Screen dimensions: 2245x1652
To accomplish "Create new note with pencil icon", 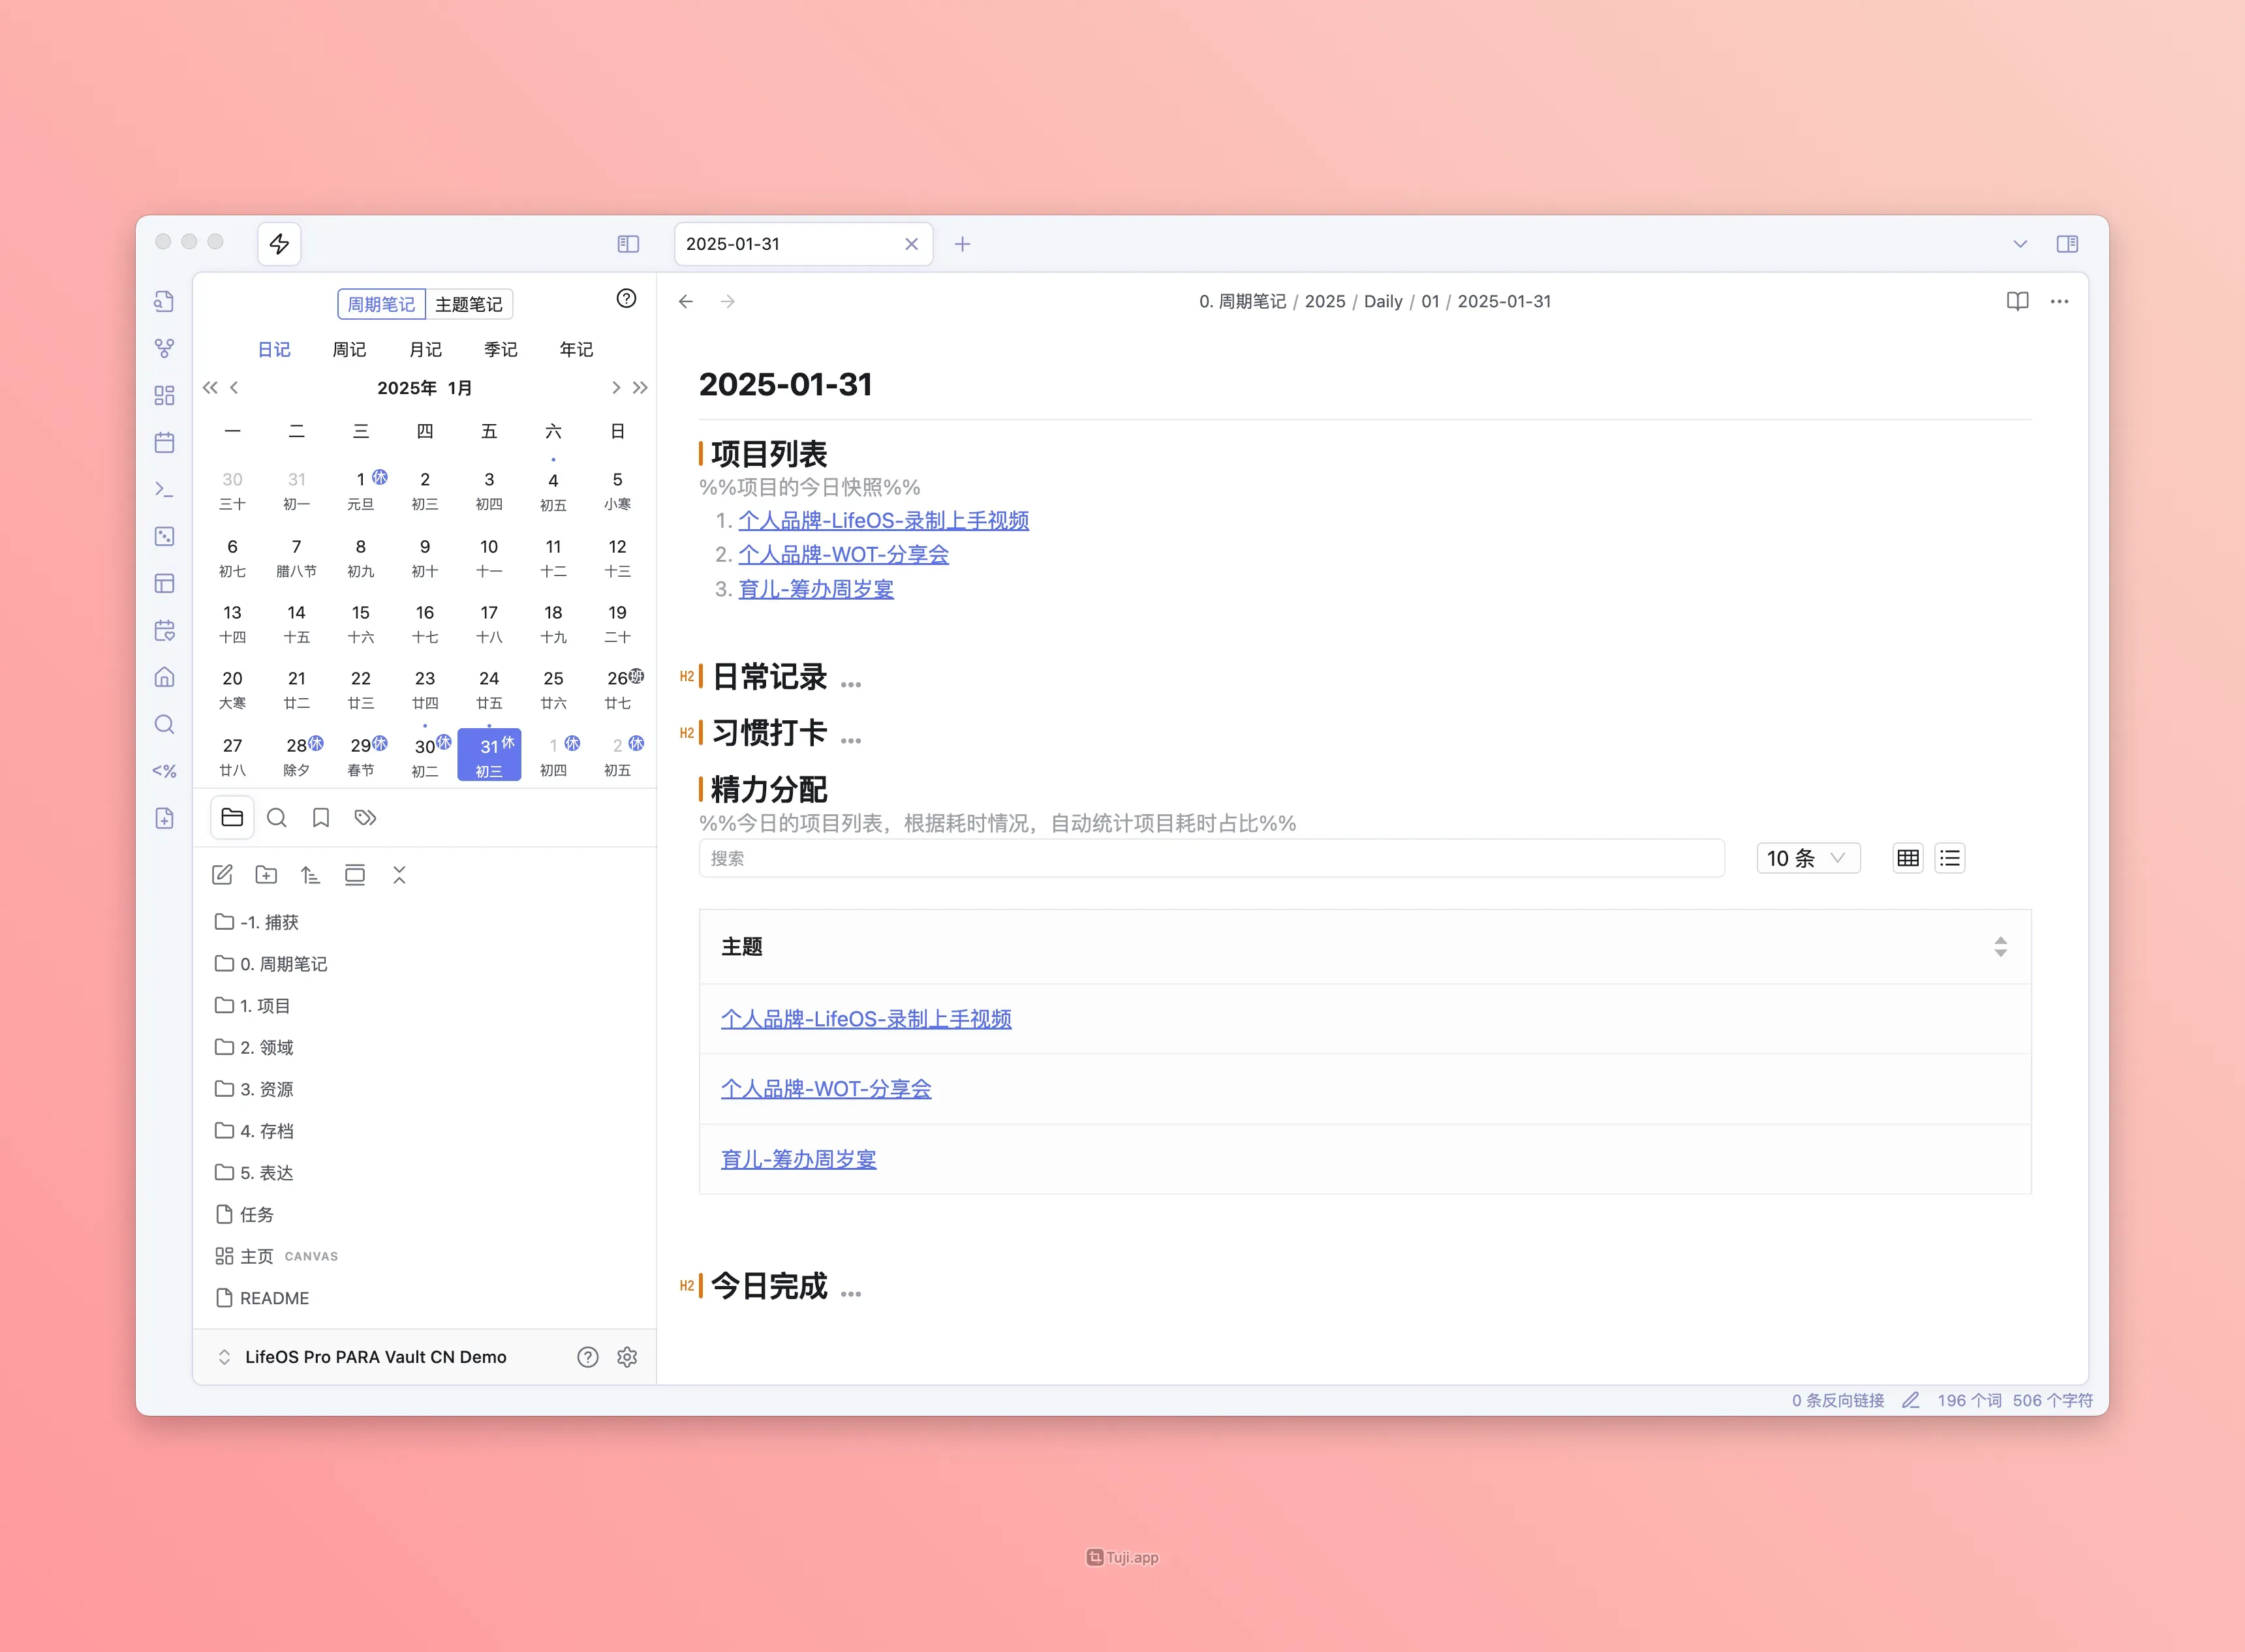I will tap(222, 875).
